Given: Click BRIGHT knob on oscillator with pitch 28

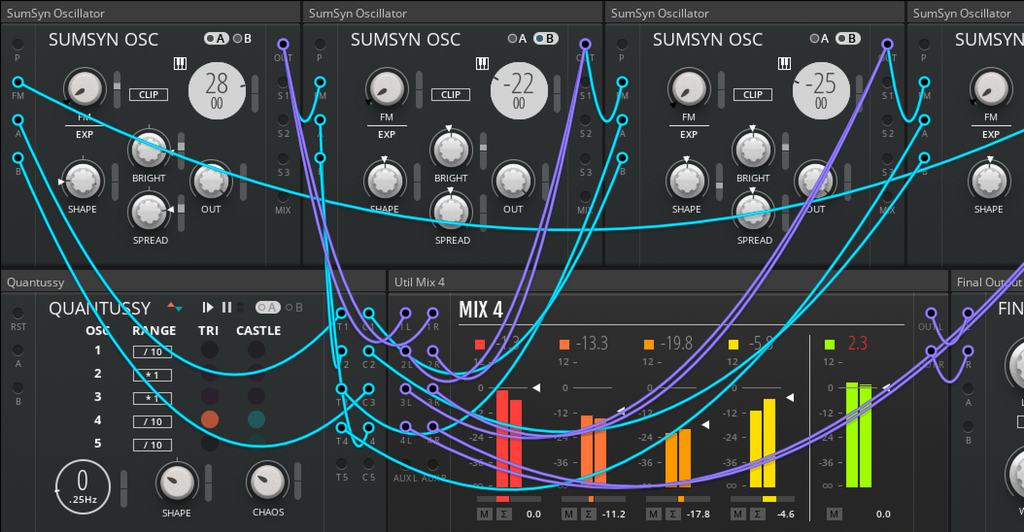Looking at the screenshot, I should click(149, 149).
